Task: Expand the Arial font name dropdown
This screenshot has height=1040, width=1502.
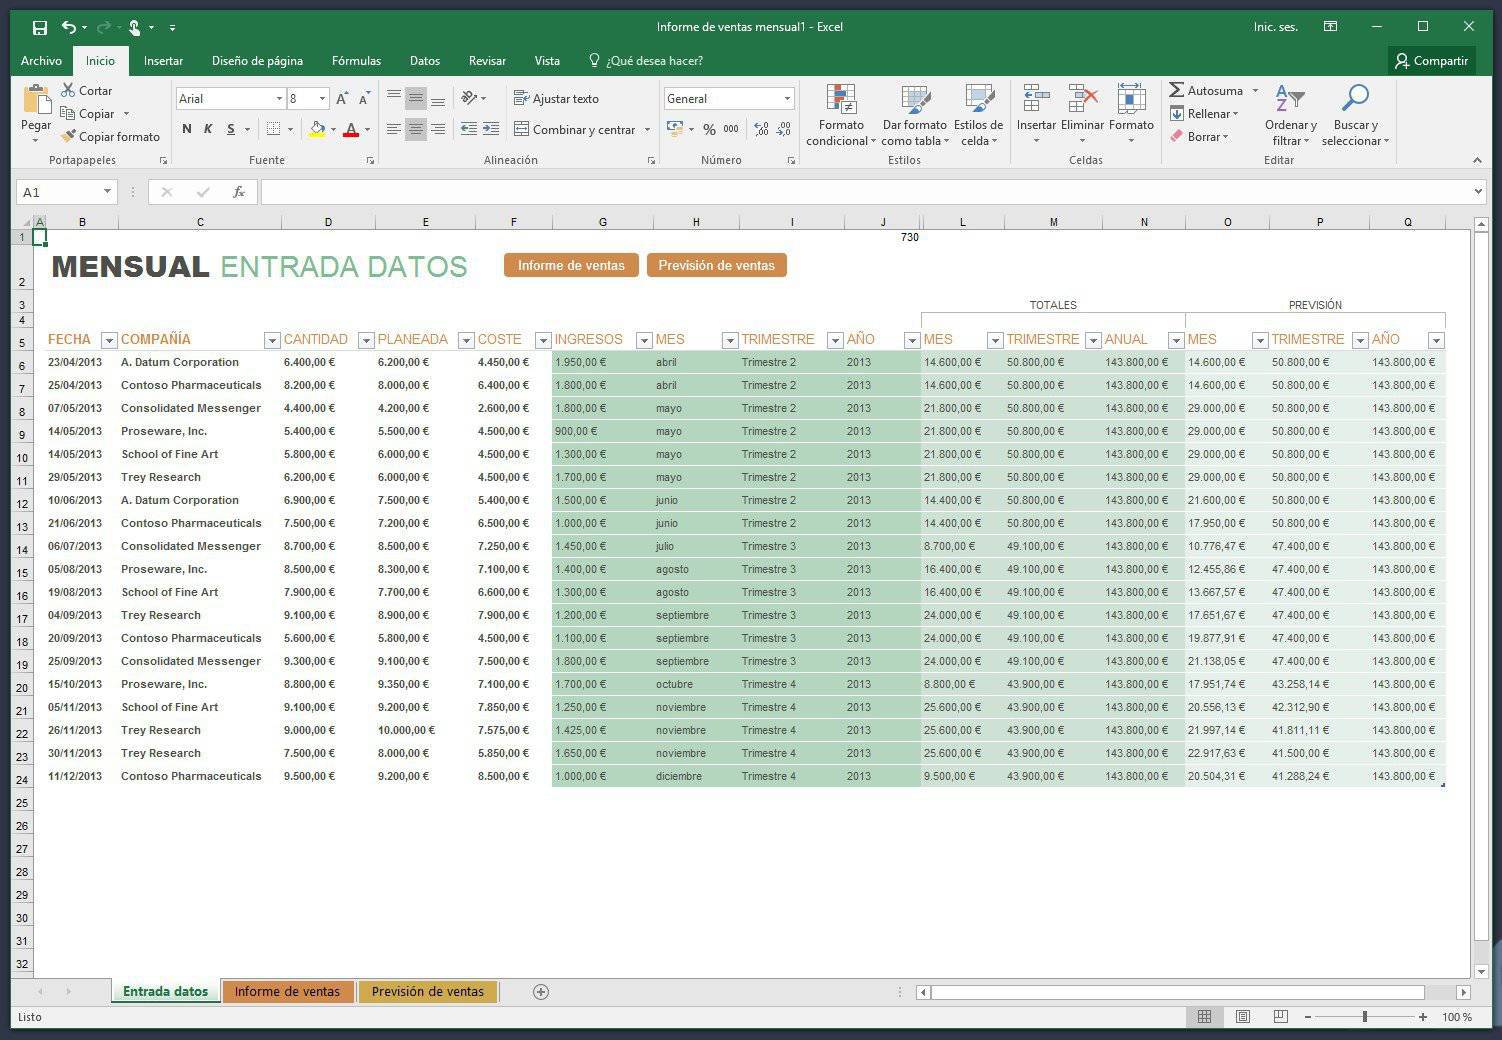Action: [279, 98]
